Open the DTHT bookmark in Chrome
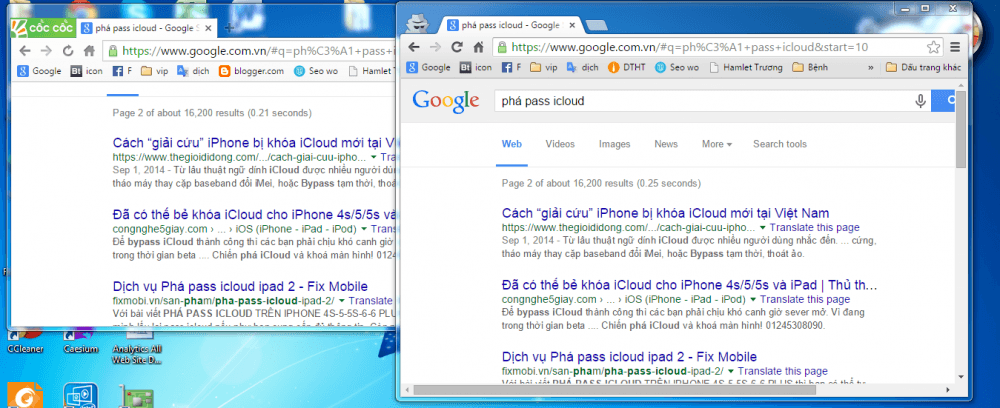 click(x=626, y=67)
